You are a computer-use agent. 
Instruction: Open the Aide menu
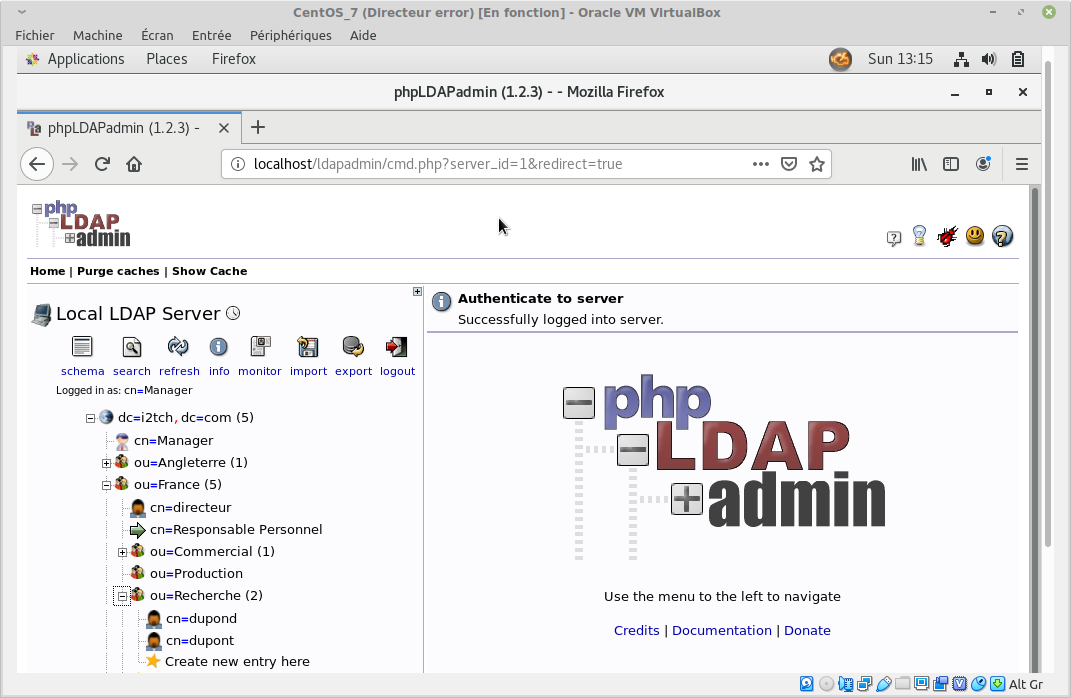point(363,36)
